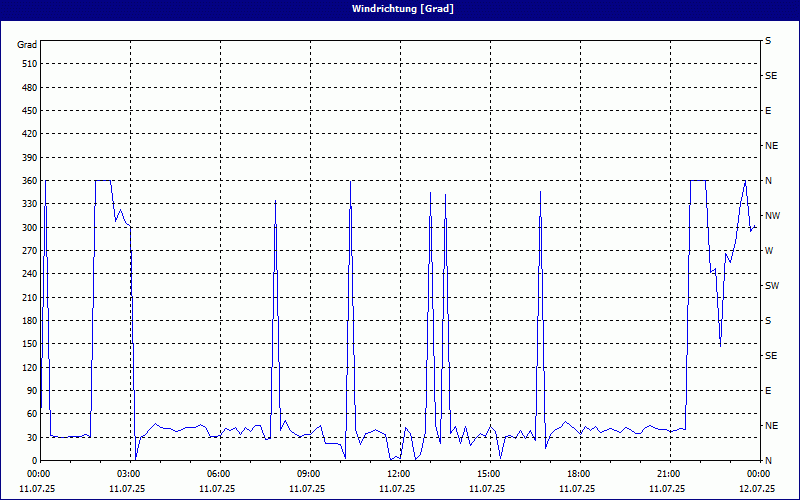
Task: Click the NW compass label on the right axis
Action: click(x=772, y=216)
